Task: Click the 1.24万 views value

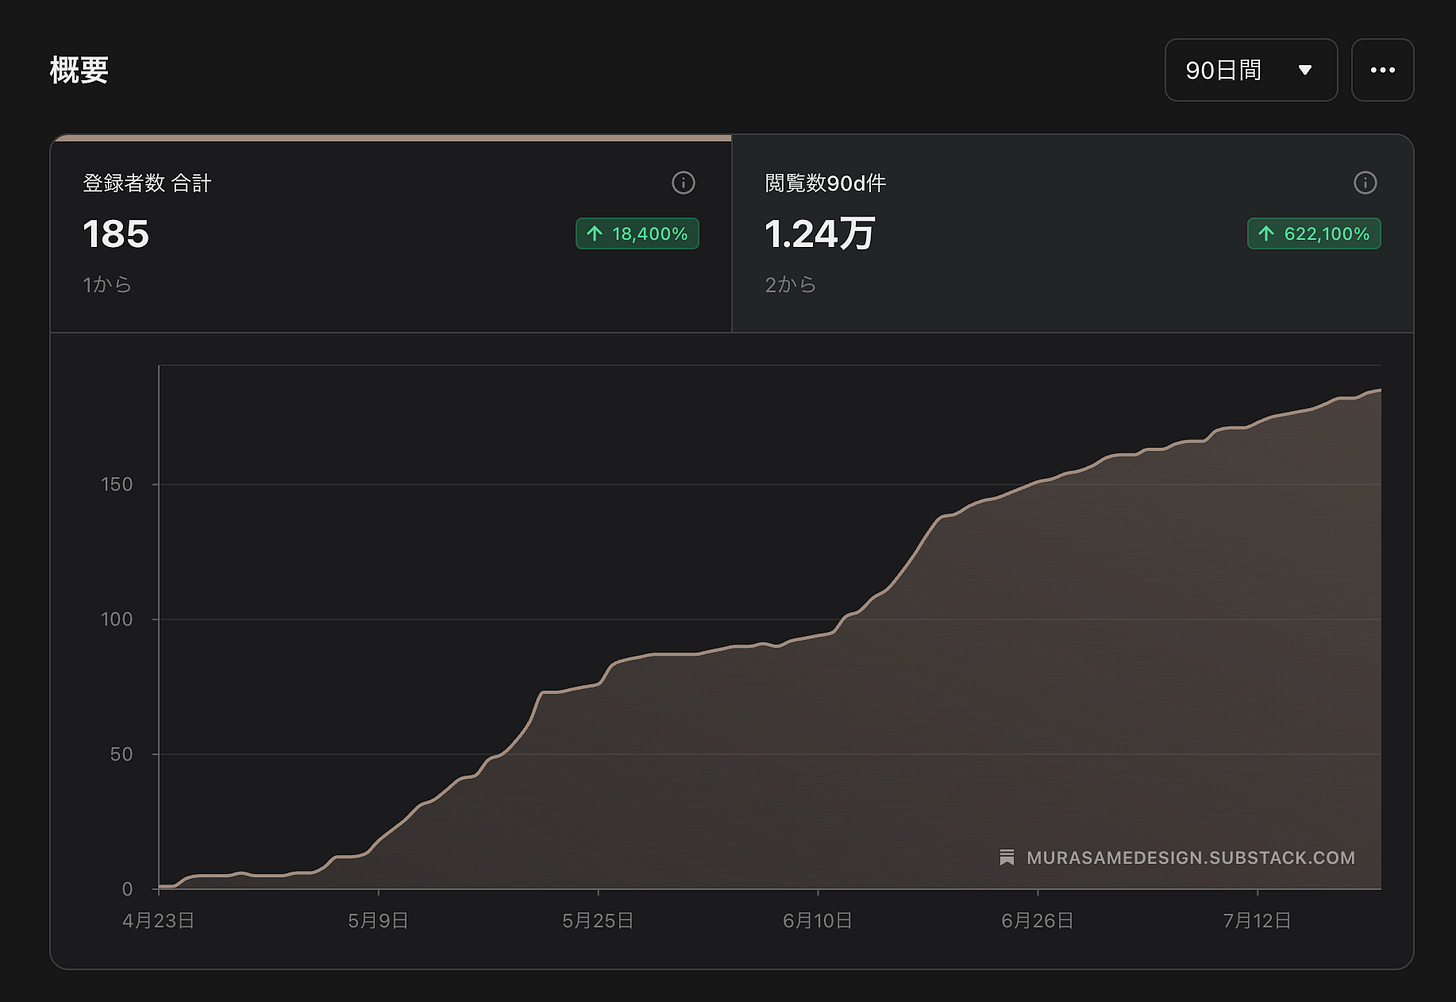Action: coord(820,234)
